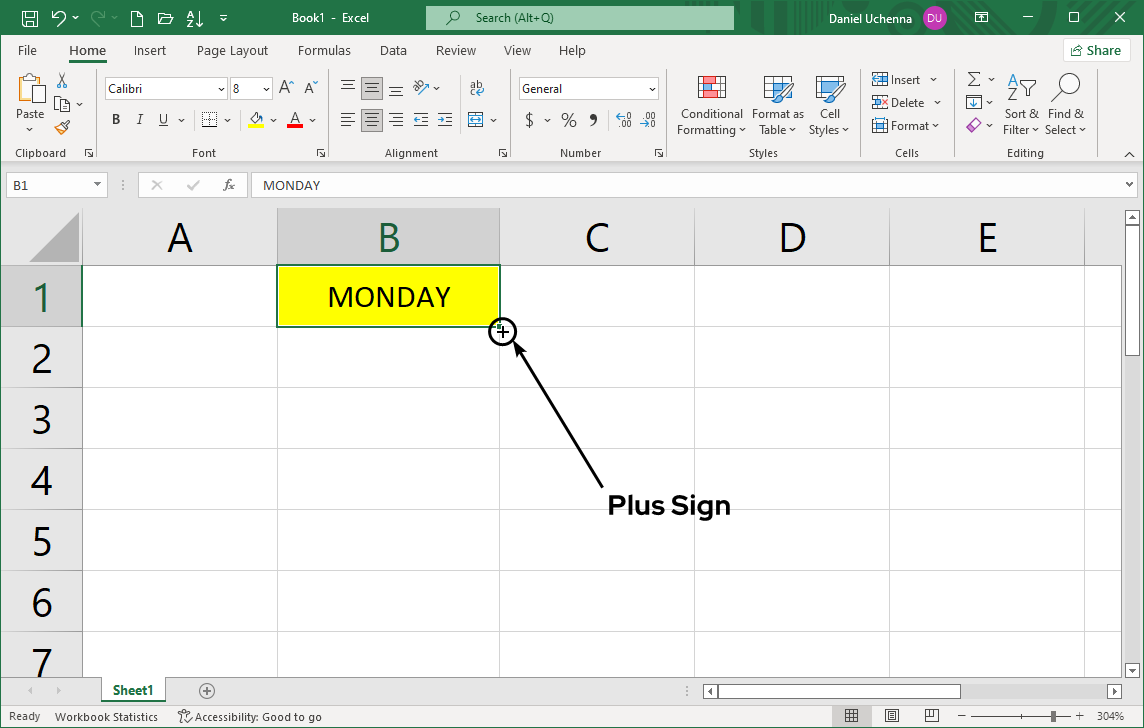
Task: Open the Page Layout tab
Action: click(232, 50)
